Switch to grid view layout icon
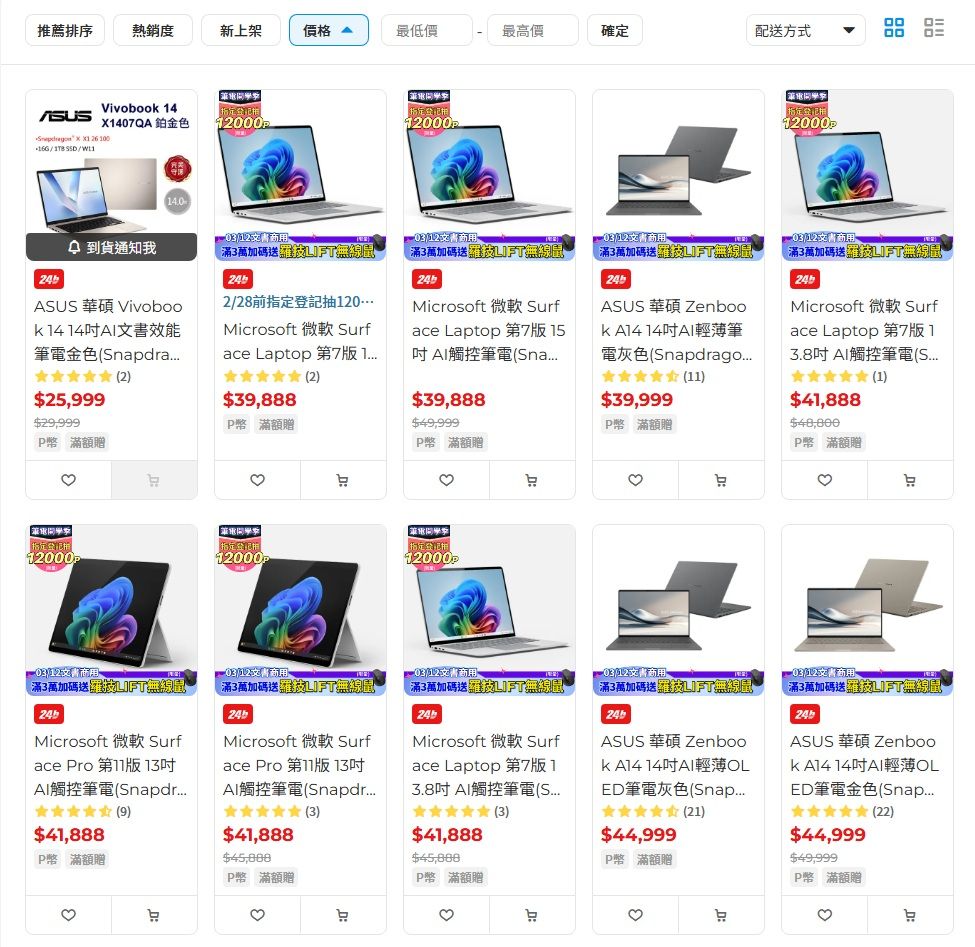The height and width of the screenshot is (947, 975). (x=894, y=28)
